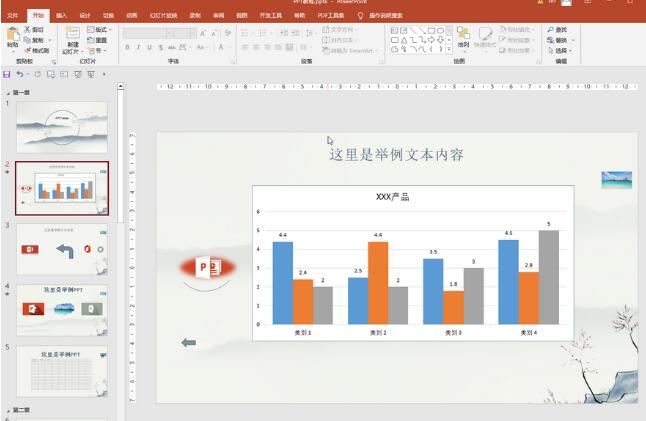Screen dimensions: 646x421
Task: Click the Paste (粘贴) clipboard icon
Action: (x=13, y=34)
